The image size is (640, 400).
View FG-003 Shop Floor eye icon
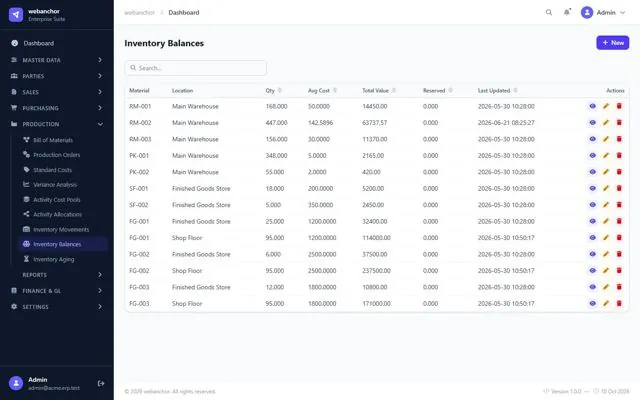coord(593,303)
